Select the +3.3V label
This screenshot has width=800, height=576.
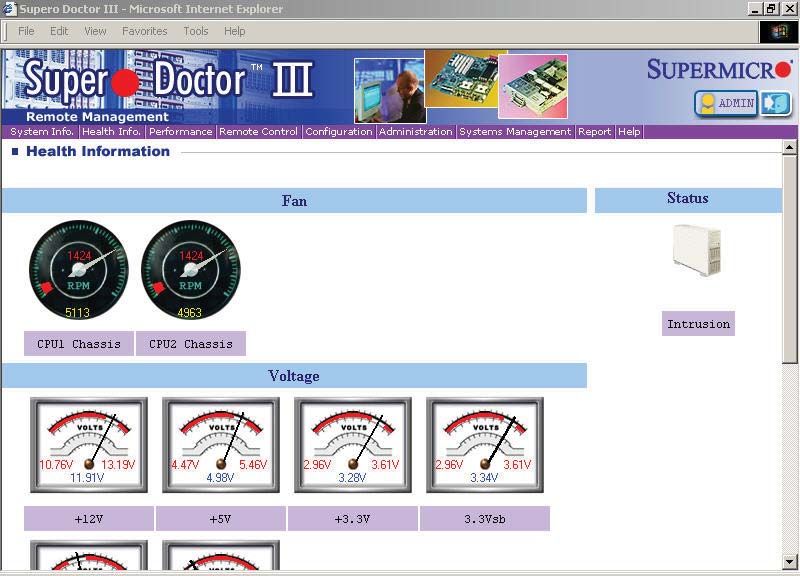353,519
